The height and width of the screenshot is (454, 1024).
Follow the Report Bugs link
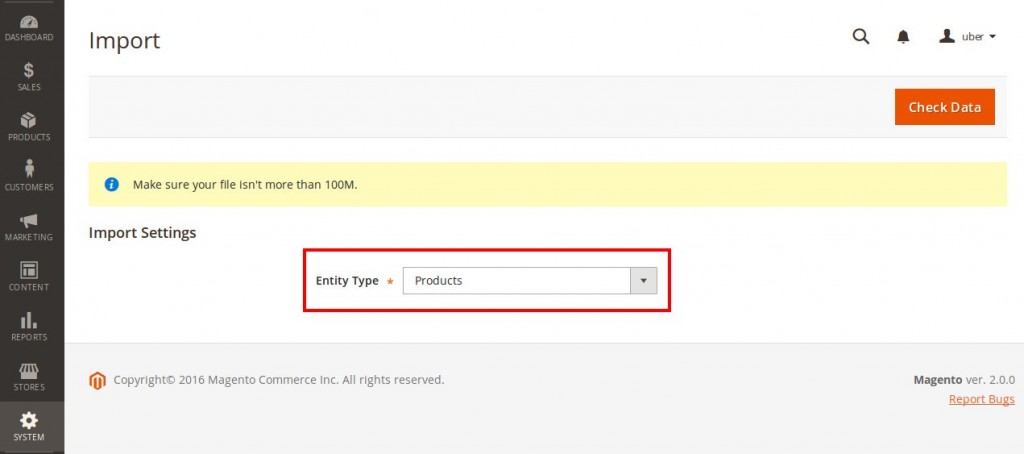(981, 400)
